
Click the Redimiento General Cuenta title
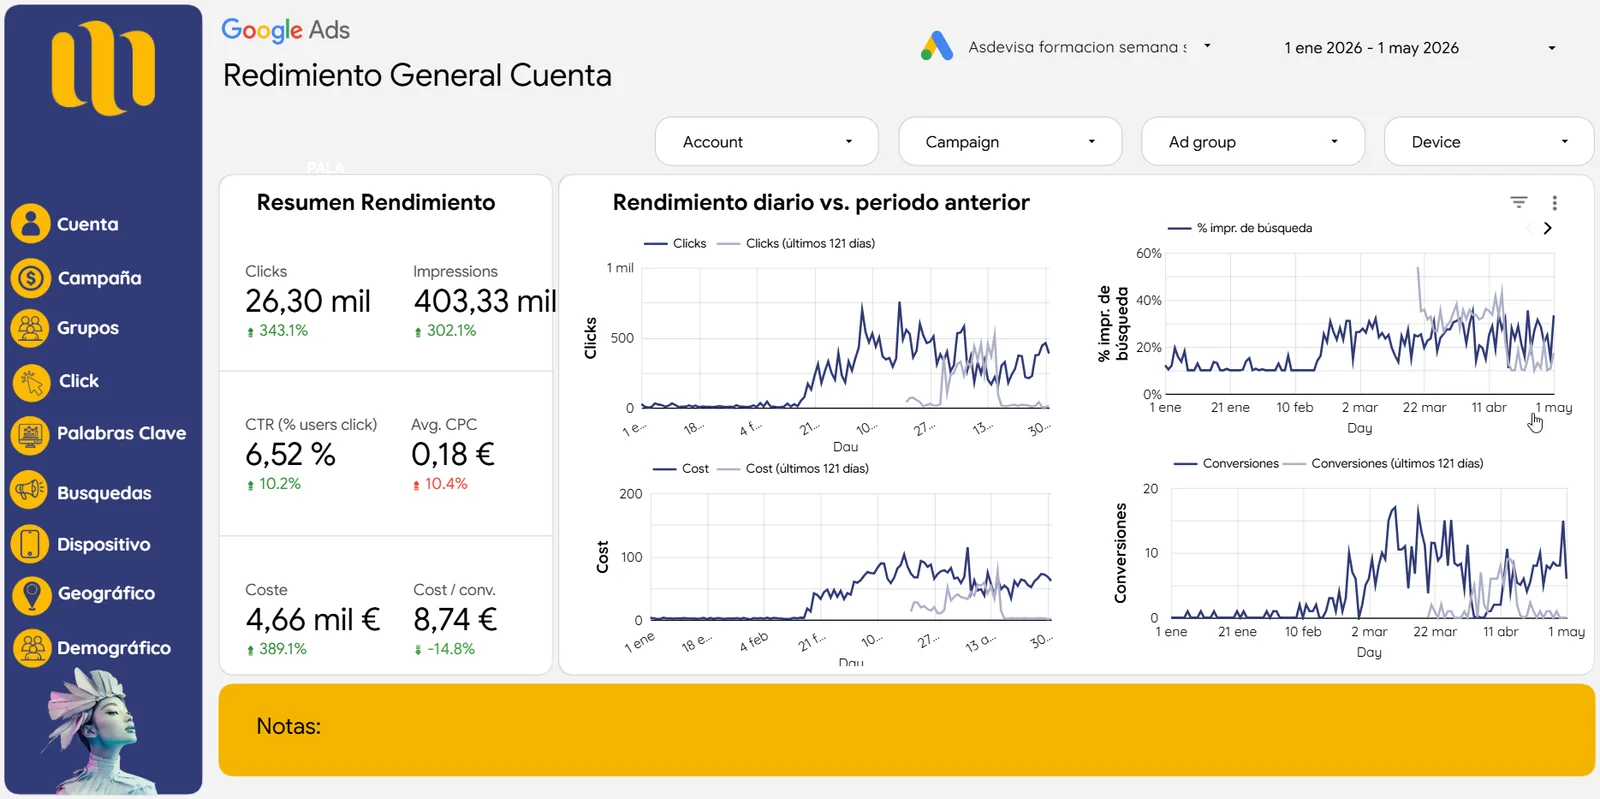[417, 75]
